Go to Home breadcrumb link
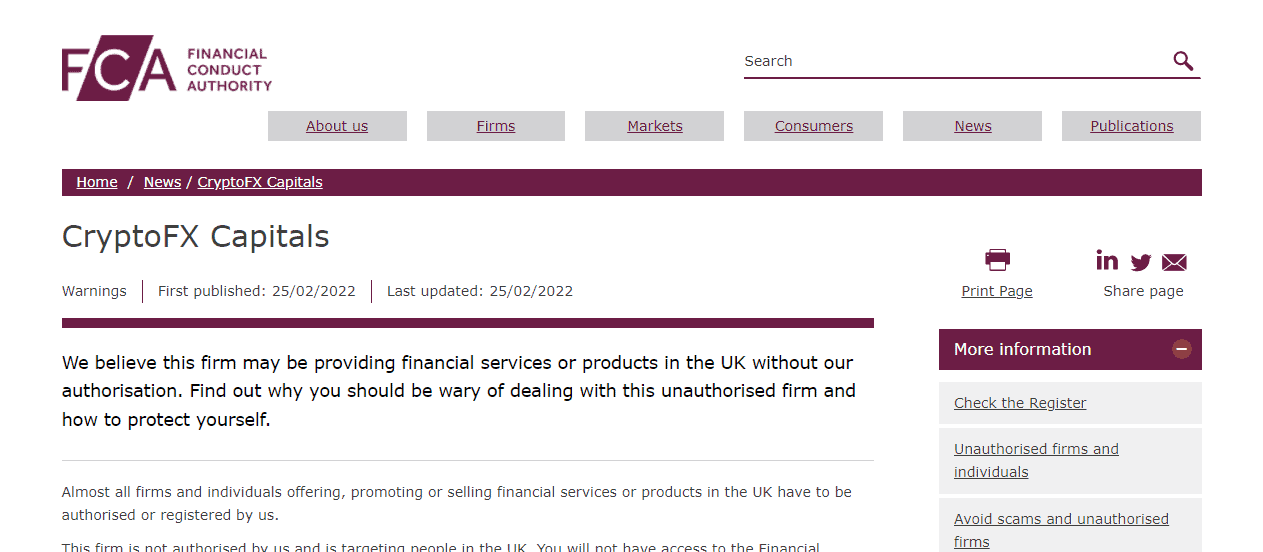The image size is (1263, 552). 97,182
